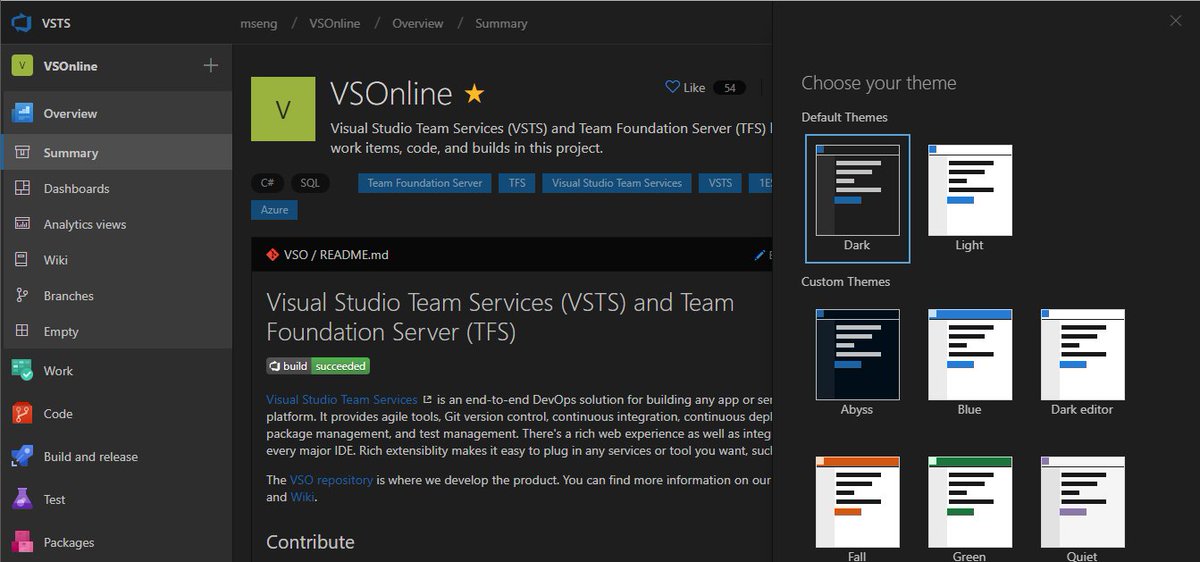
Task: Click the Choose your theme heading
Action: 879,83
